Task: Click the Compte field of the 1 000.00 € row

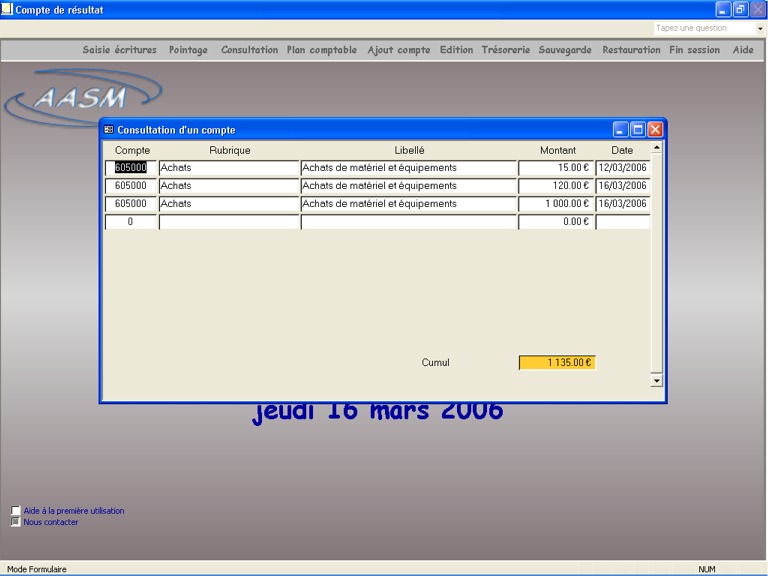Action: click(x=131, y=204)
